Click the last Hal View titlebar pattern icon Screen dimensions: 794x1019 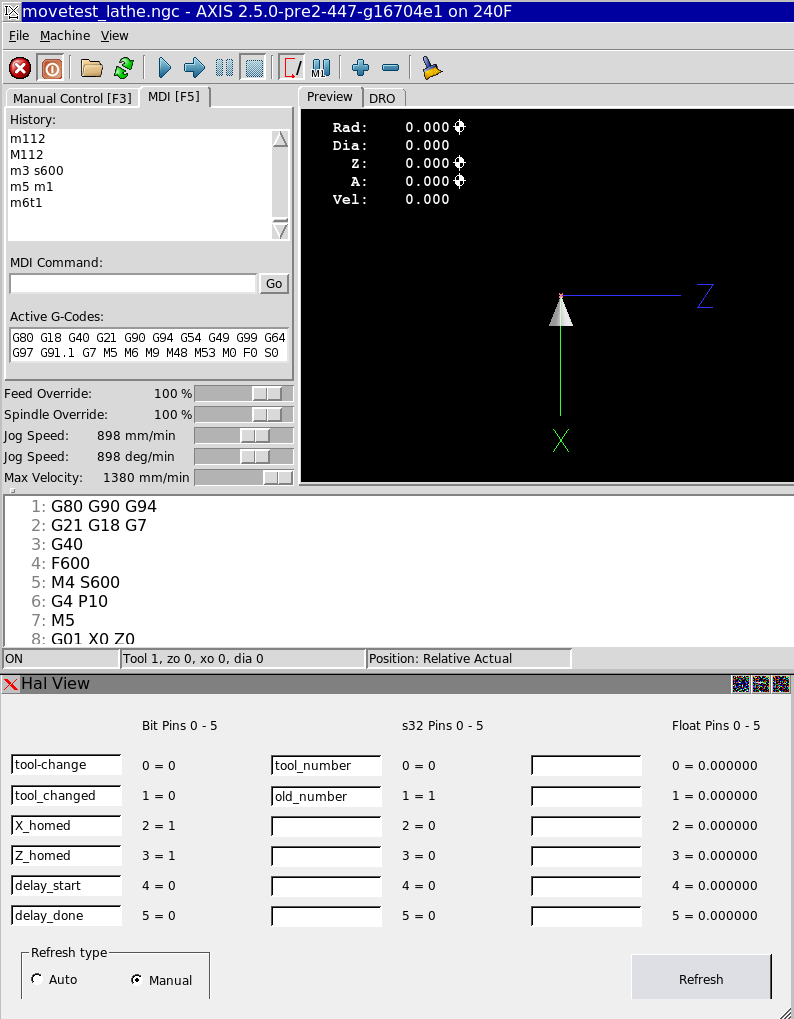click(x=781, y=684)
